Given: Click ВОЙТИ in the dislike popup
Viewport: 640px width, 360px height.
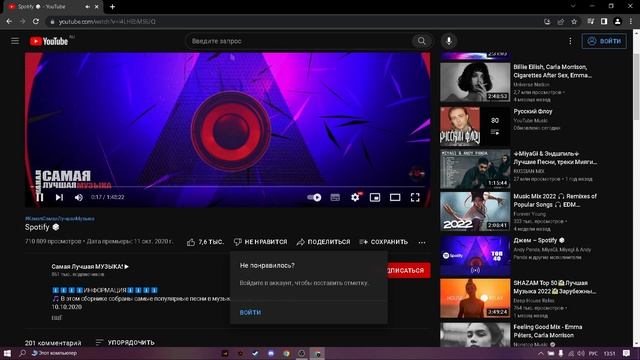Looking at the screenshot, I should pos(250,312).
